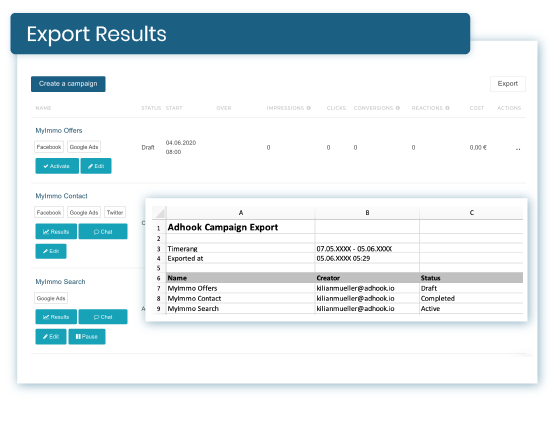
Task: Click the Reactions info icon
Action: pos(447,108)
